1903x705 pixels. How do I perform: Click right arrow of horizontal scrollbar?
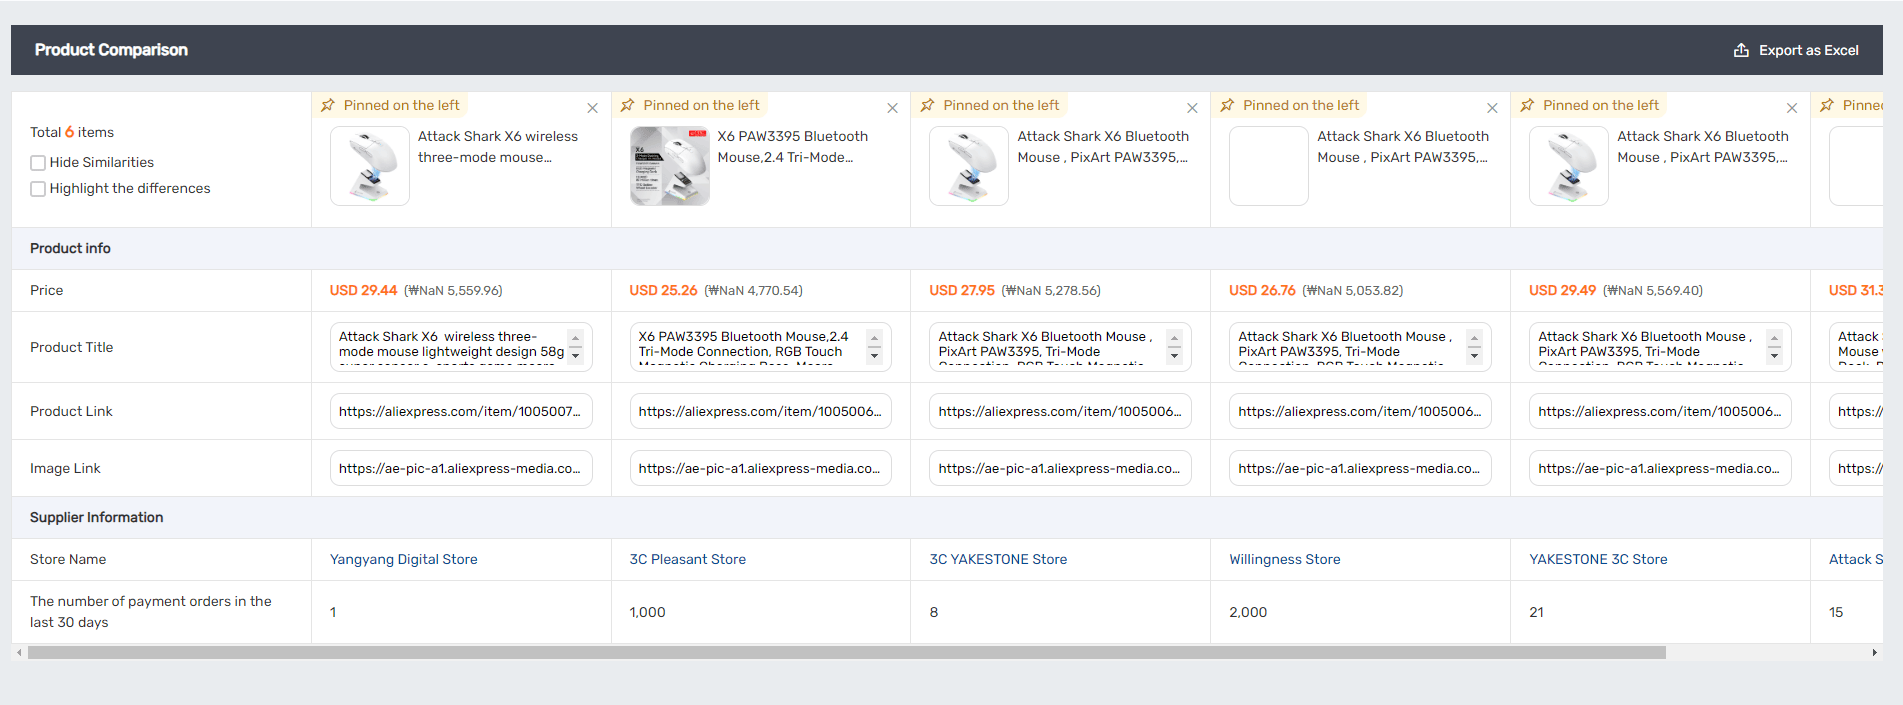1874,653
